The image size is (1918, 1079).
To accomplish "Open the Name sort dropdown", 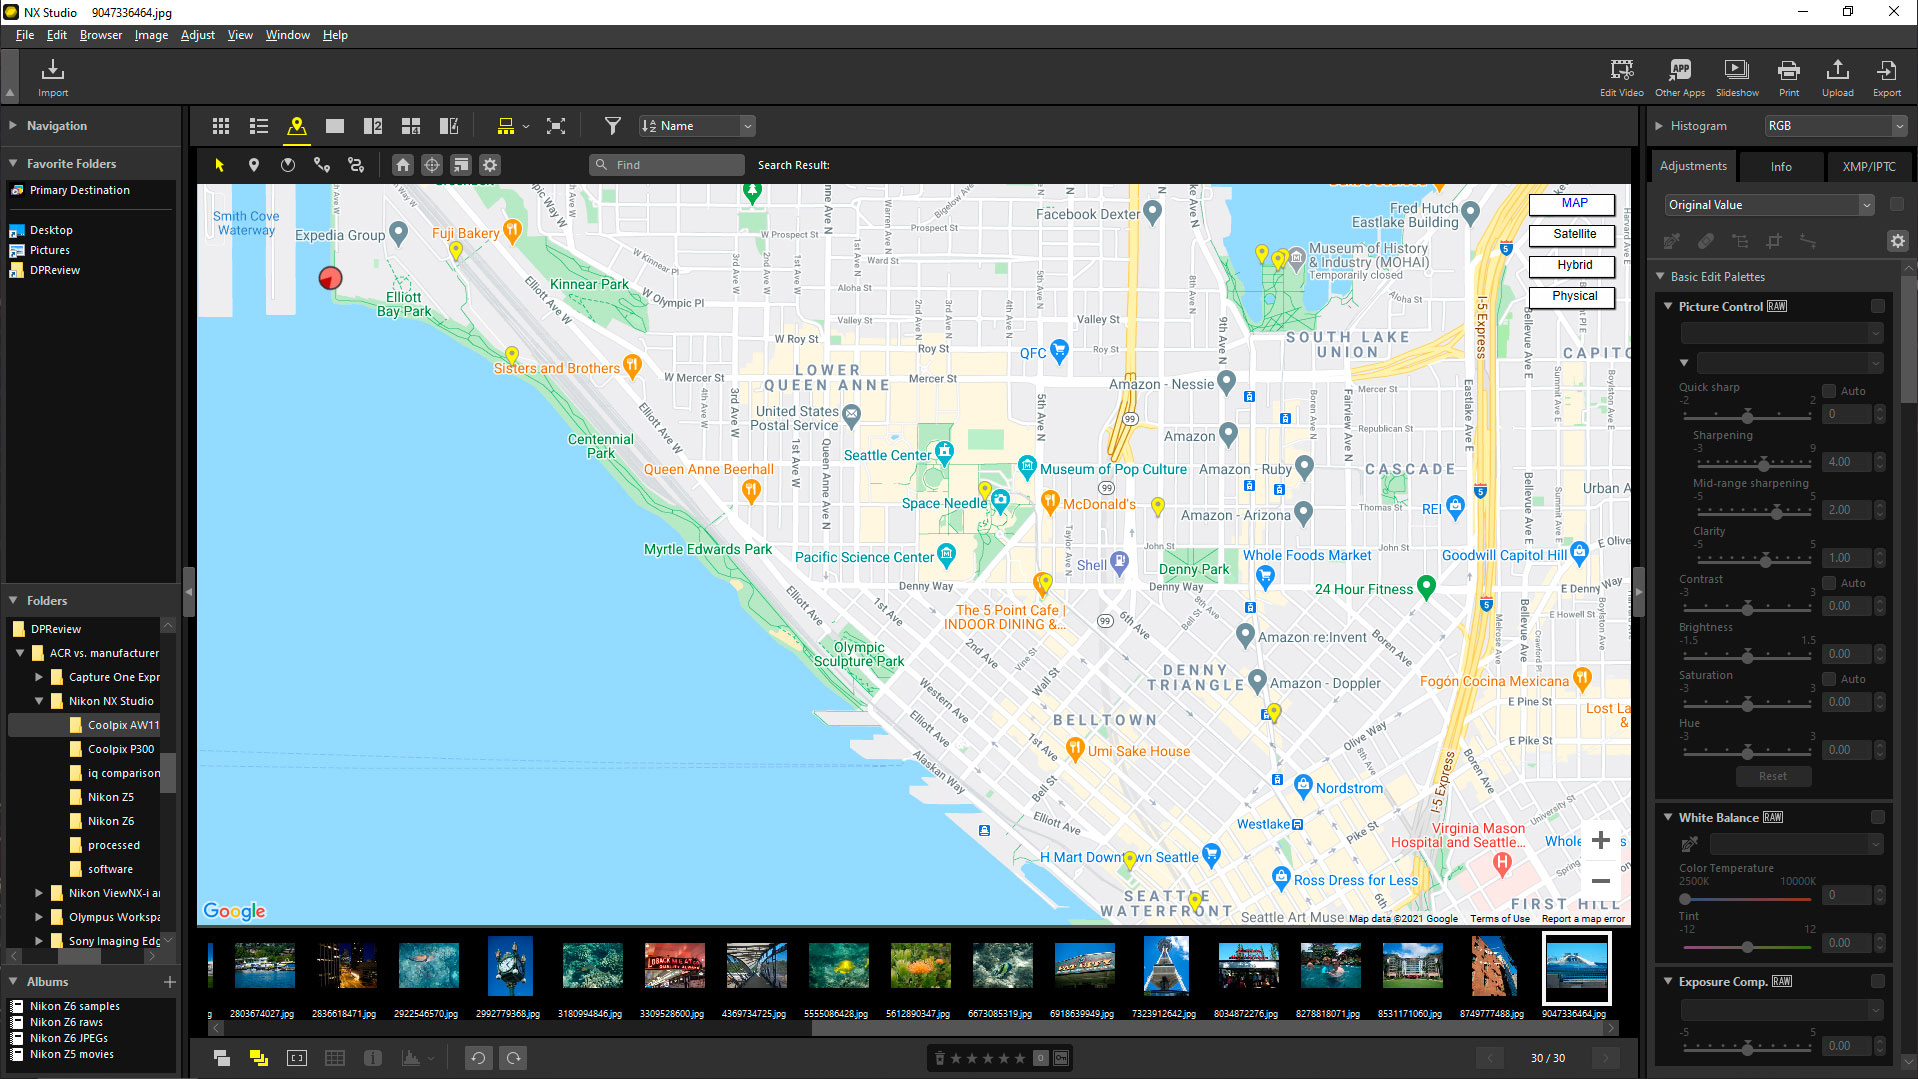I will [x=697, y=126].
